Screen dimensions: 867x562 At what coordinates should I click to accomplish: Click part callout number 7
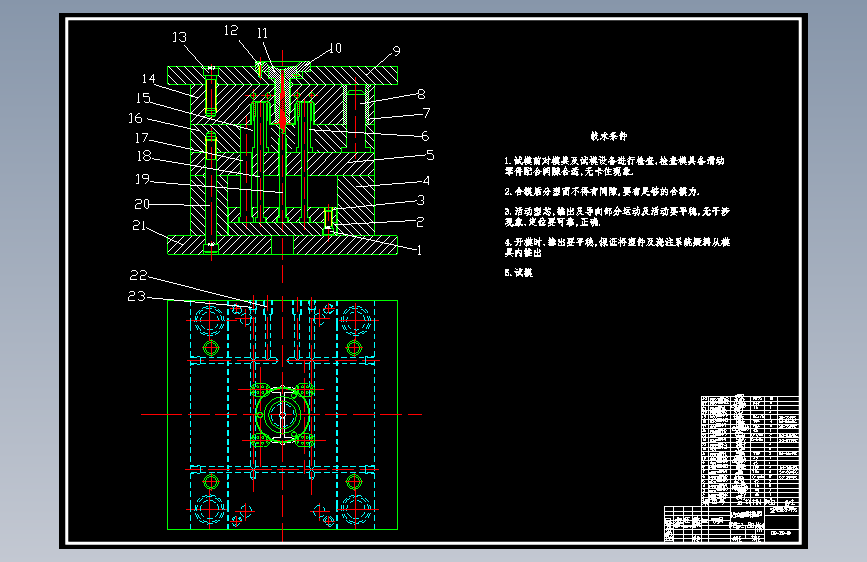[426, 113]
